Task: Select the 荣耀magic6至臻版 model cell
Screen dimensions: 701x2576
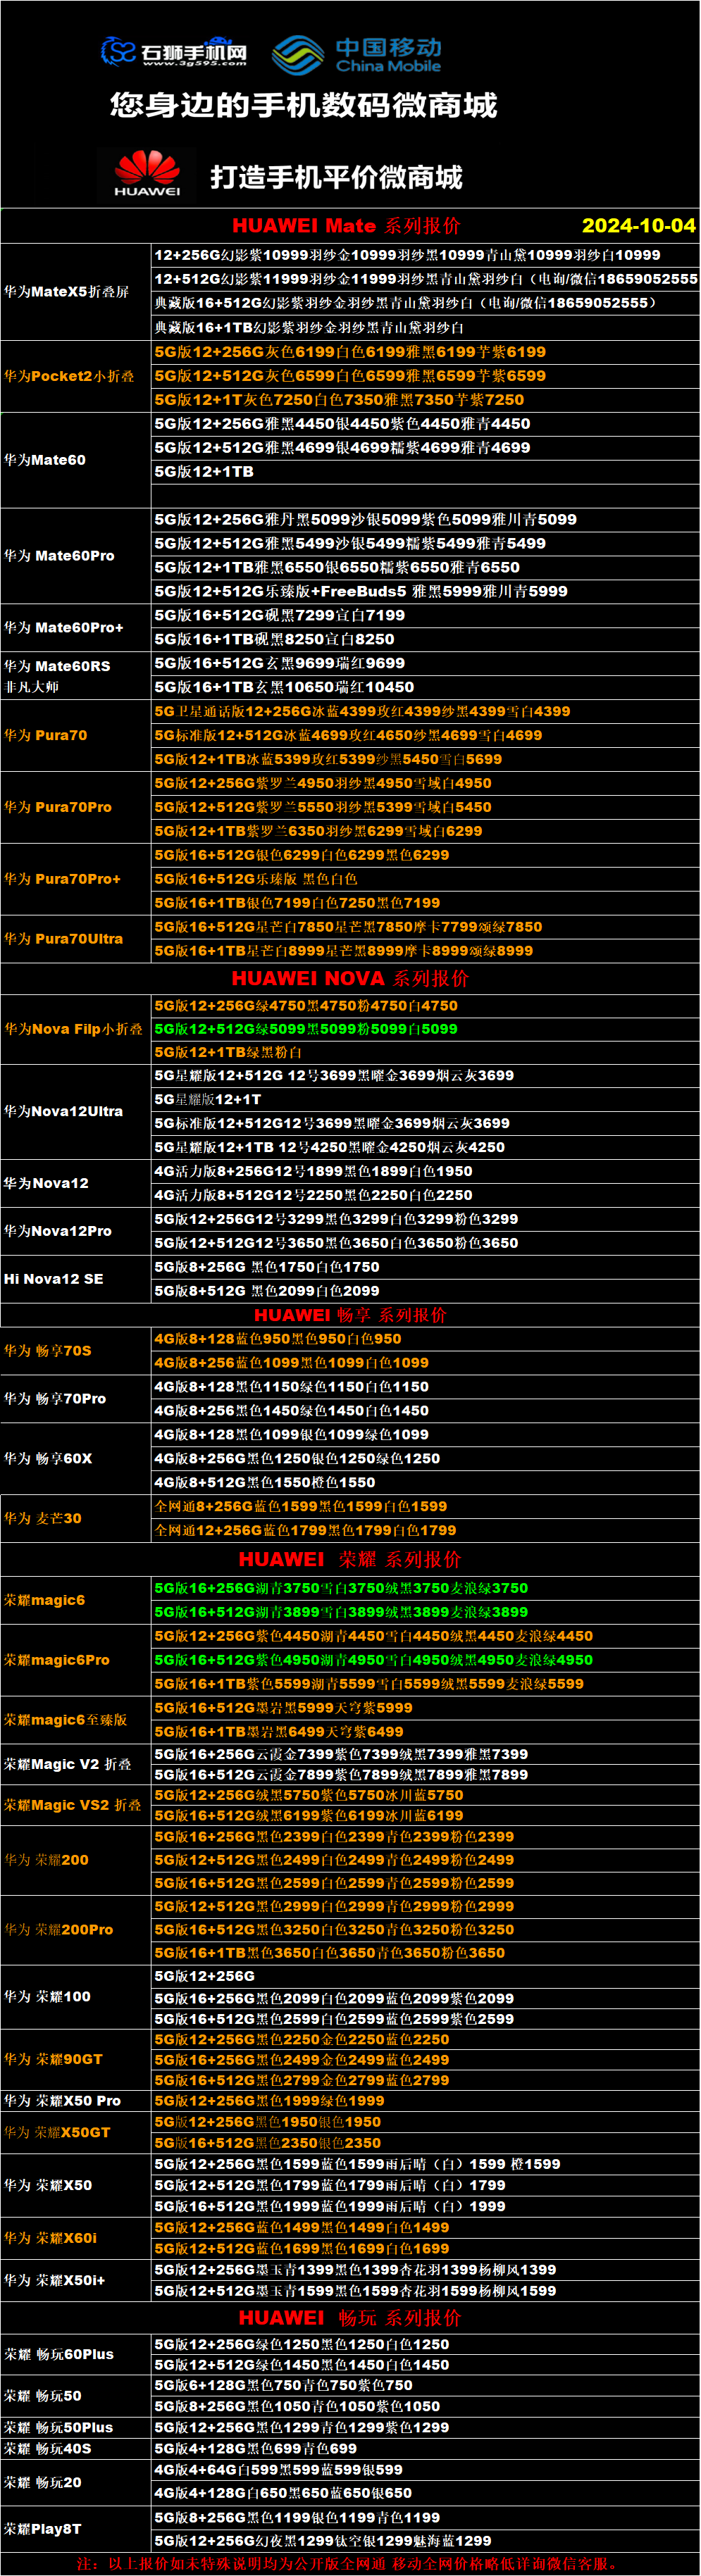Action: pos(76,1721)
